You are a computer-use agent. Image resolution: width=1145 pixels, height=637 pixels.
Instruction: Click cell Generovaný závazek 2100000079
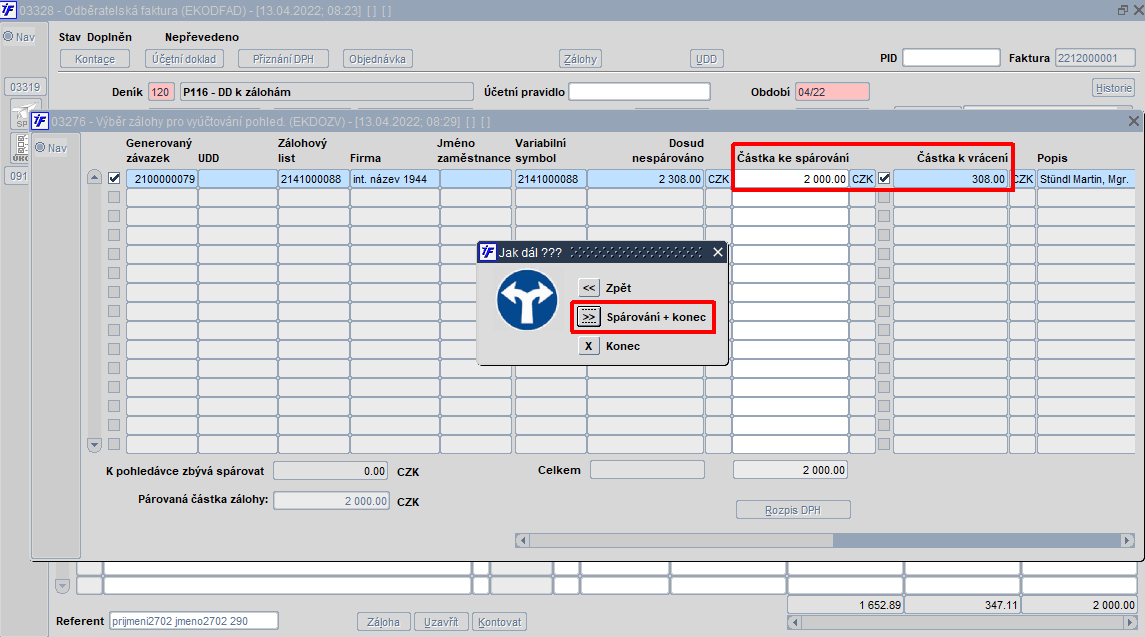pos(161,179)
